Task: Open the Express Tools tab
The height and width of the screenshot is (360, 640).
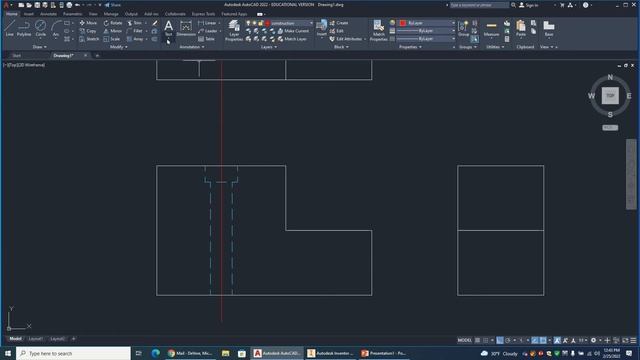Action: [203, 14]
